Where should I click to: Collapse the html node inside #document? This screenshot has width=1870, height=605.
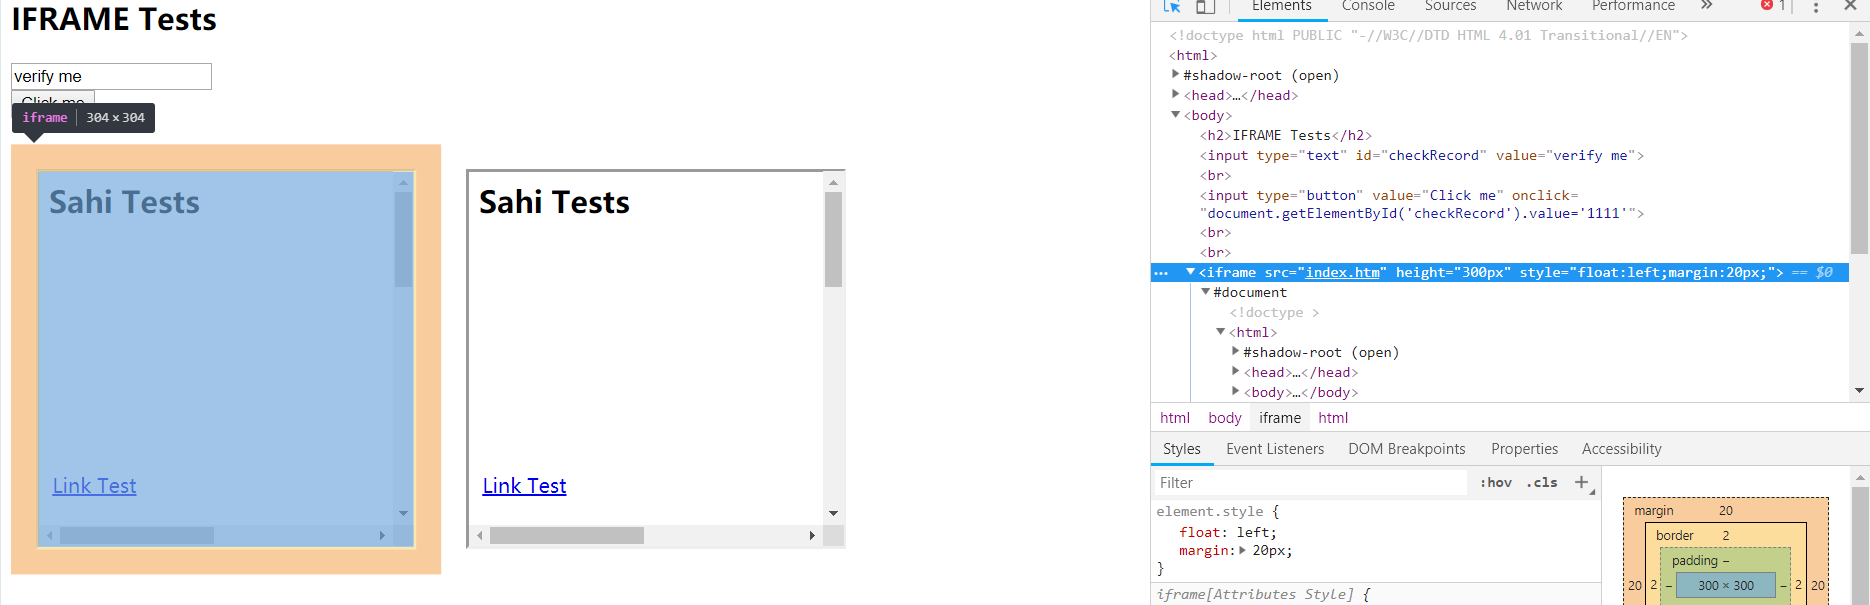pyautogui.click(x=1221, y=332)
